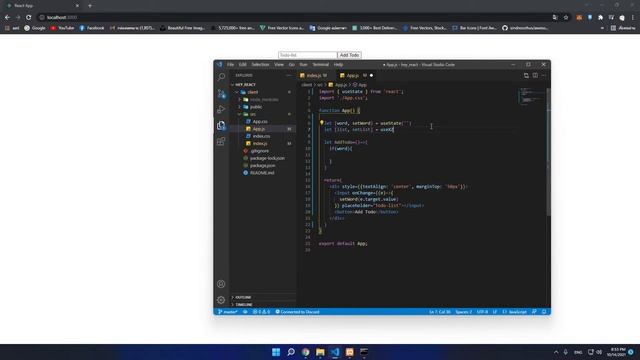
Task: Open the Terminal menu in VS Code
Action: [321, 64]
